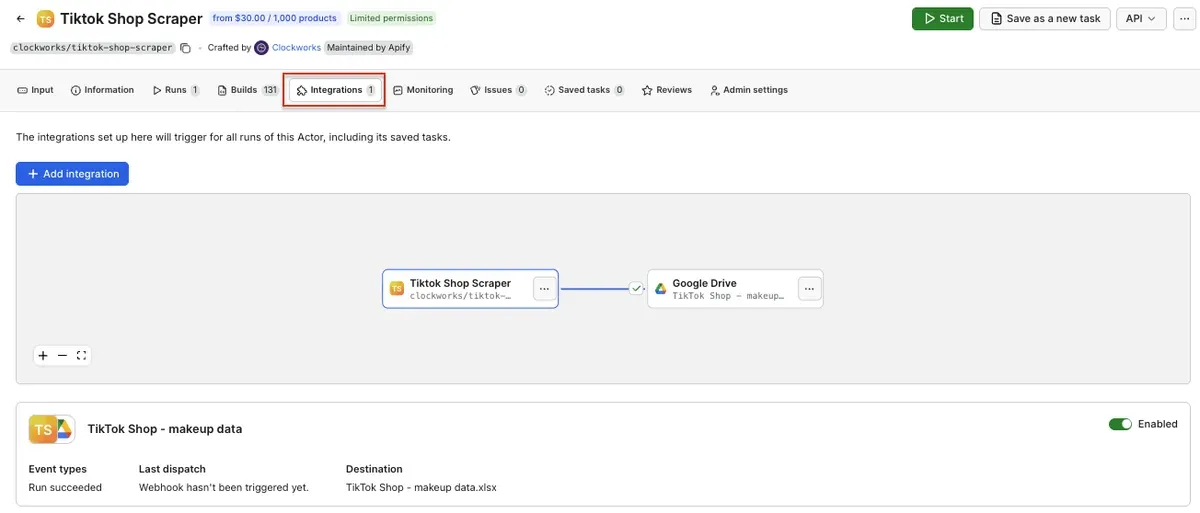This screenshot has height=513, width=1200.
Task: Select the Integrations tab
Action: click(336, 90)
